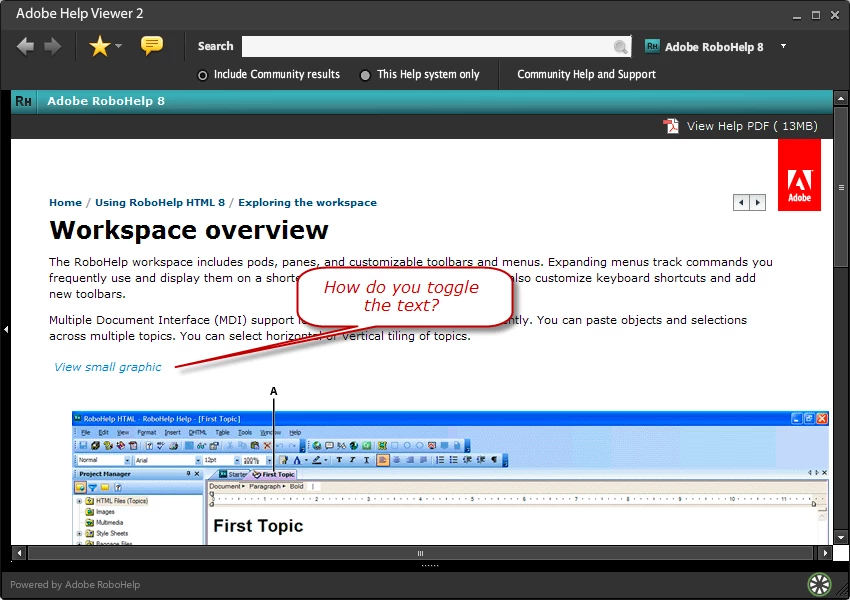Click Insert menu in RoboHelp graphic
Viewport: 850px width, 600px height.
coord(172,433)
